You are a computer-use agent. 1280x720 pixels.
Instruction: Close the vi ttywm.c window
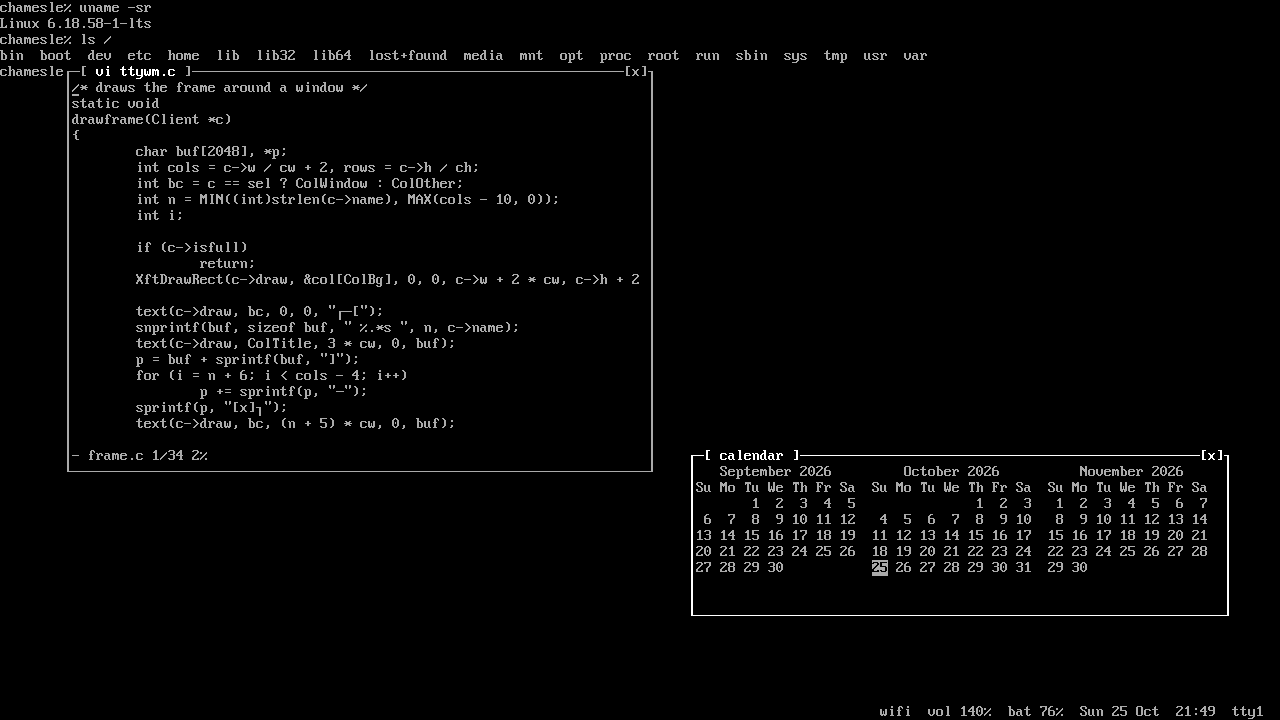pyautogui.click(x=636, y=72)
